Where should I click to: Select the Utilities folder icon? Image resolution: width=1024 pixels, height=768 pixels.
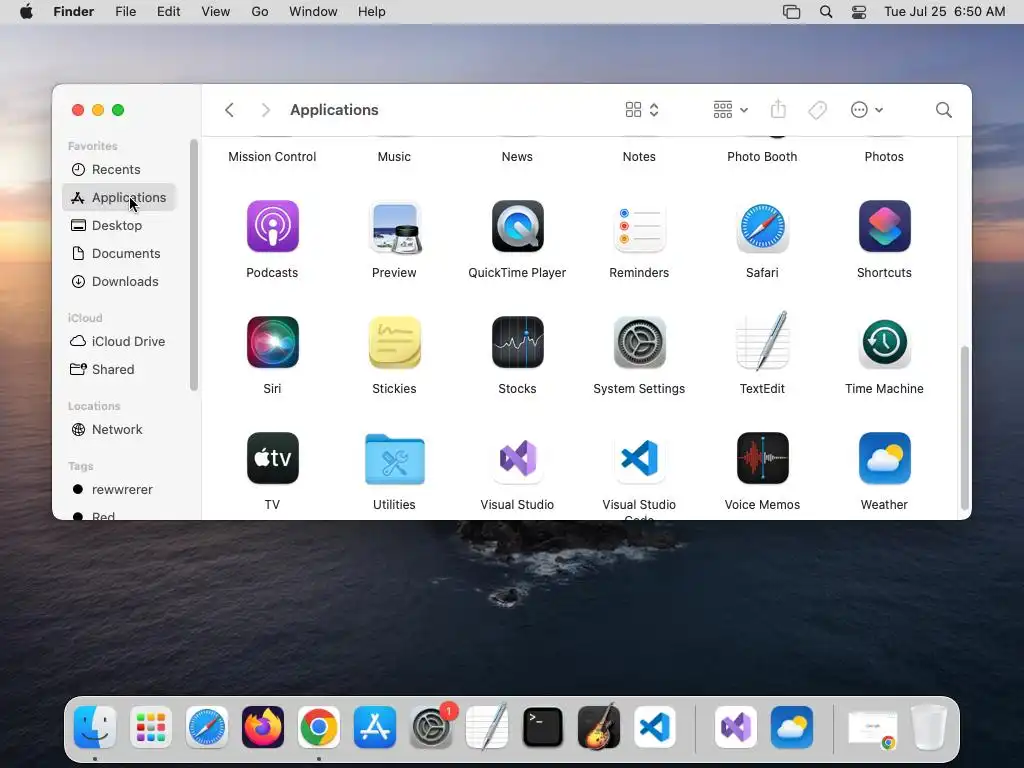(x=394, y=459)
